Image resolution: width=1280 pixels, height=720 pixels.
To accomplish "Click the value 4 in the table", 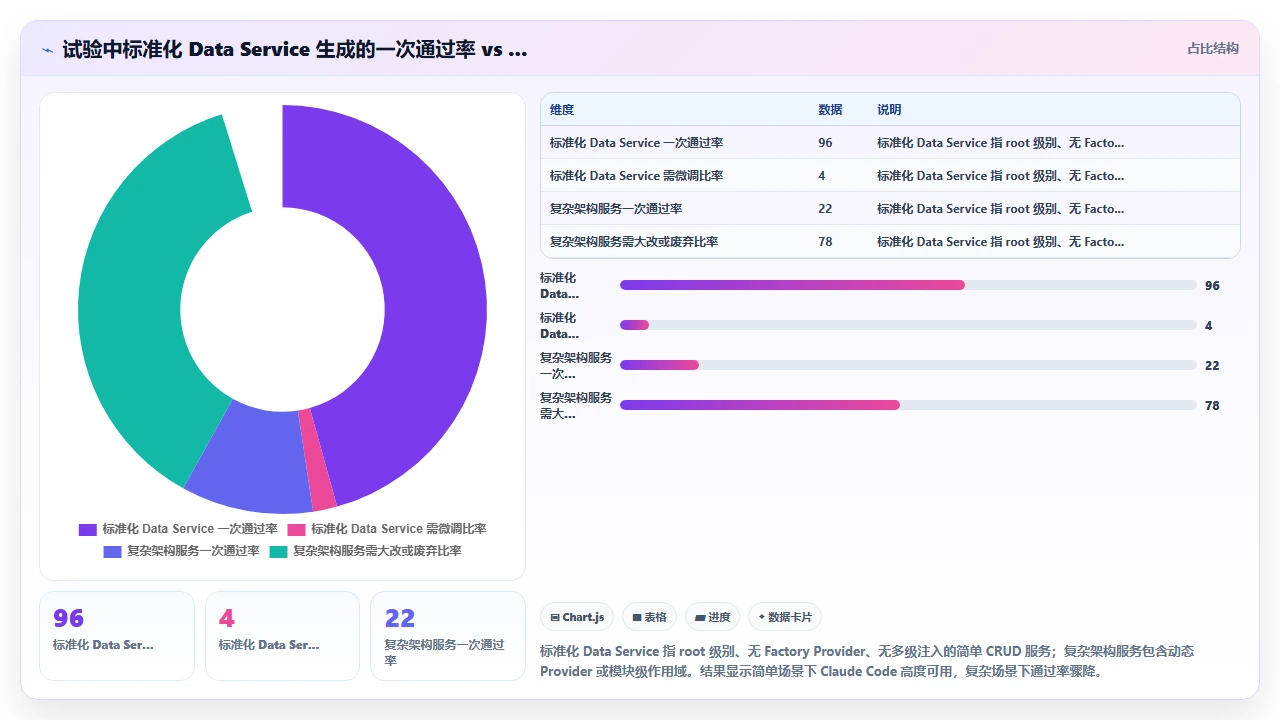I will 822,176.
